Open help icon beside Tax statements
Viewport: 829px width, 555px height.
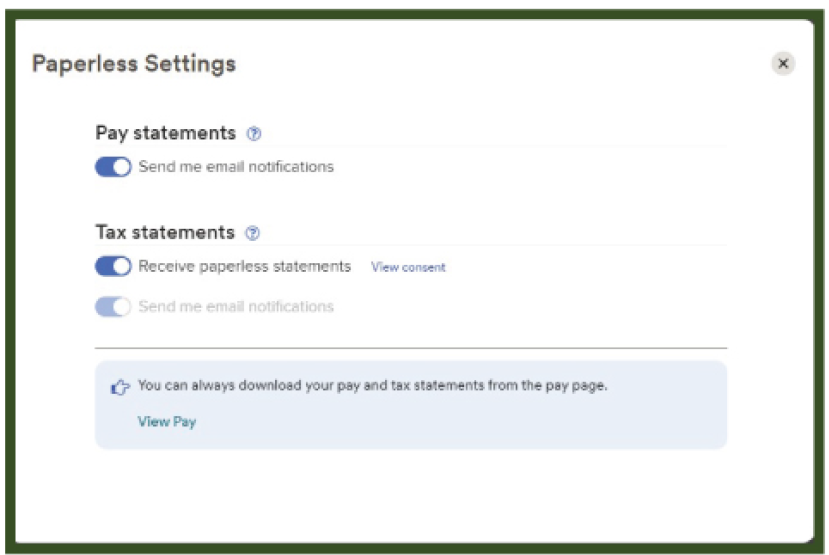point(252,233)
